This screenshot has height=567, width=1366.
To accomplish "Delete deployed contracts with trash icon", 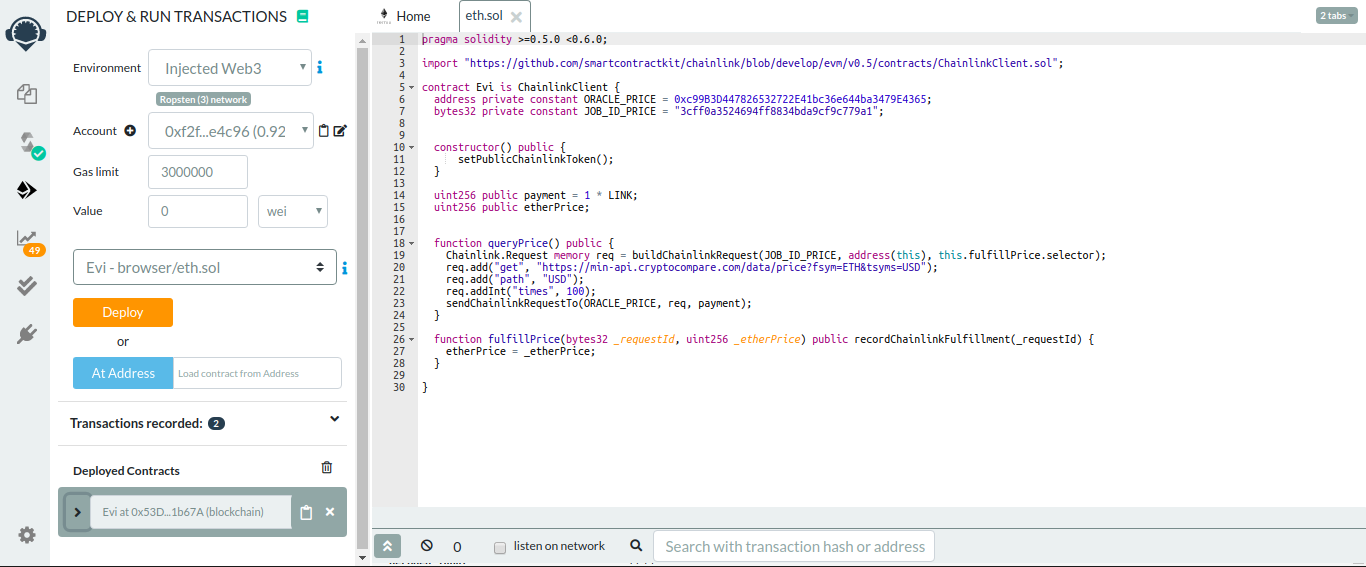I will (326, 467).
